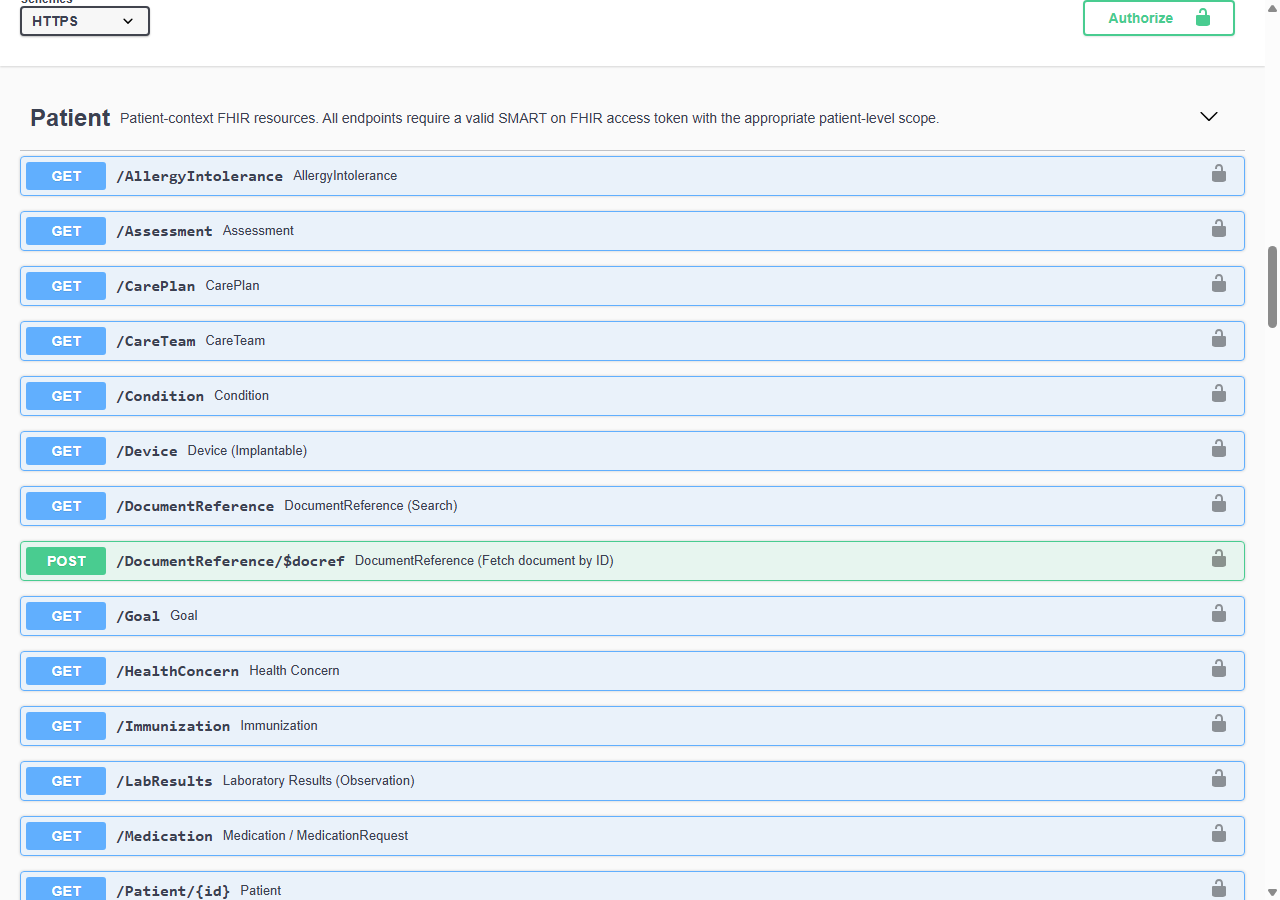
Task: Click the padlock on the LabResults endpoint
Action: click(1219, 778)
